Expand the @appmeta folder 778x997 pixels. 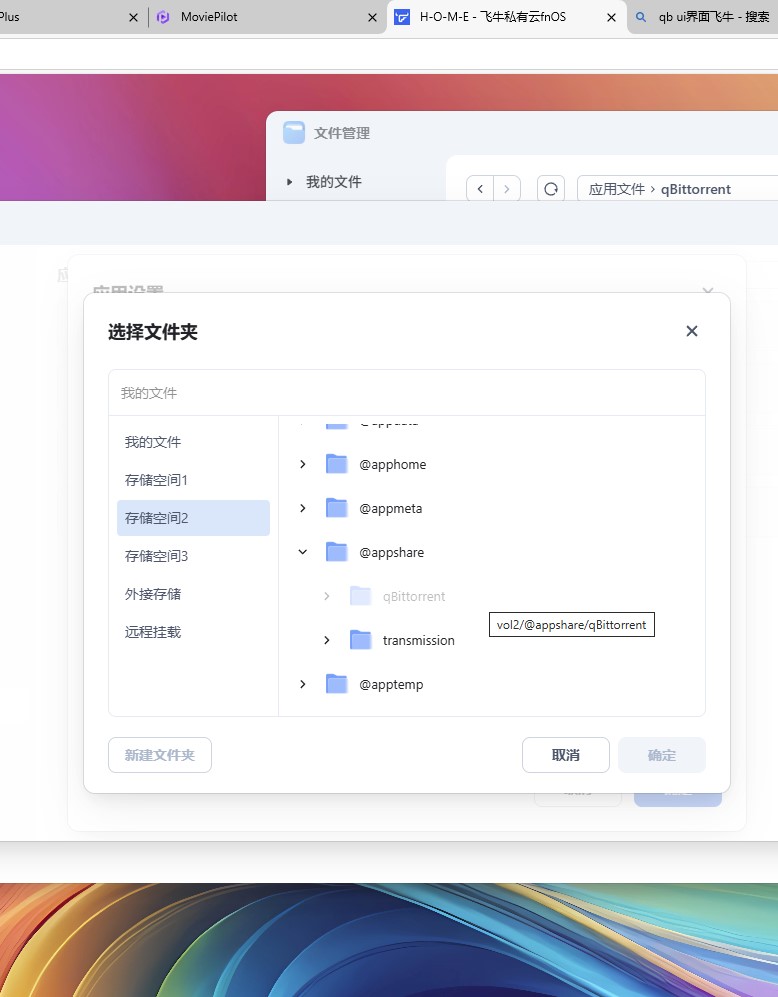pos(303,508)
